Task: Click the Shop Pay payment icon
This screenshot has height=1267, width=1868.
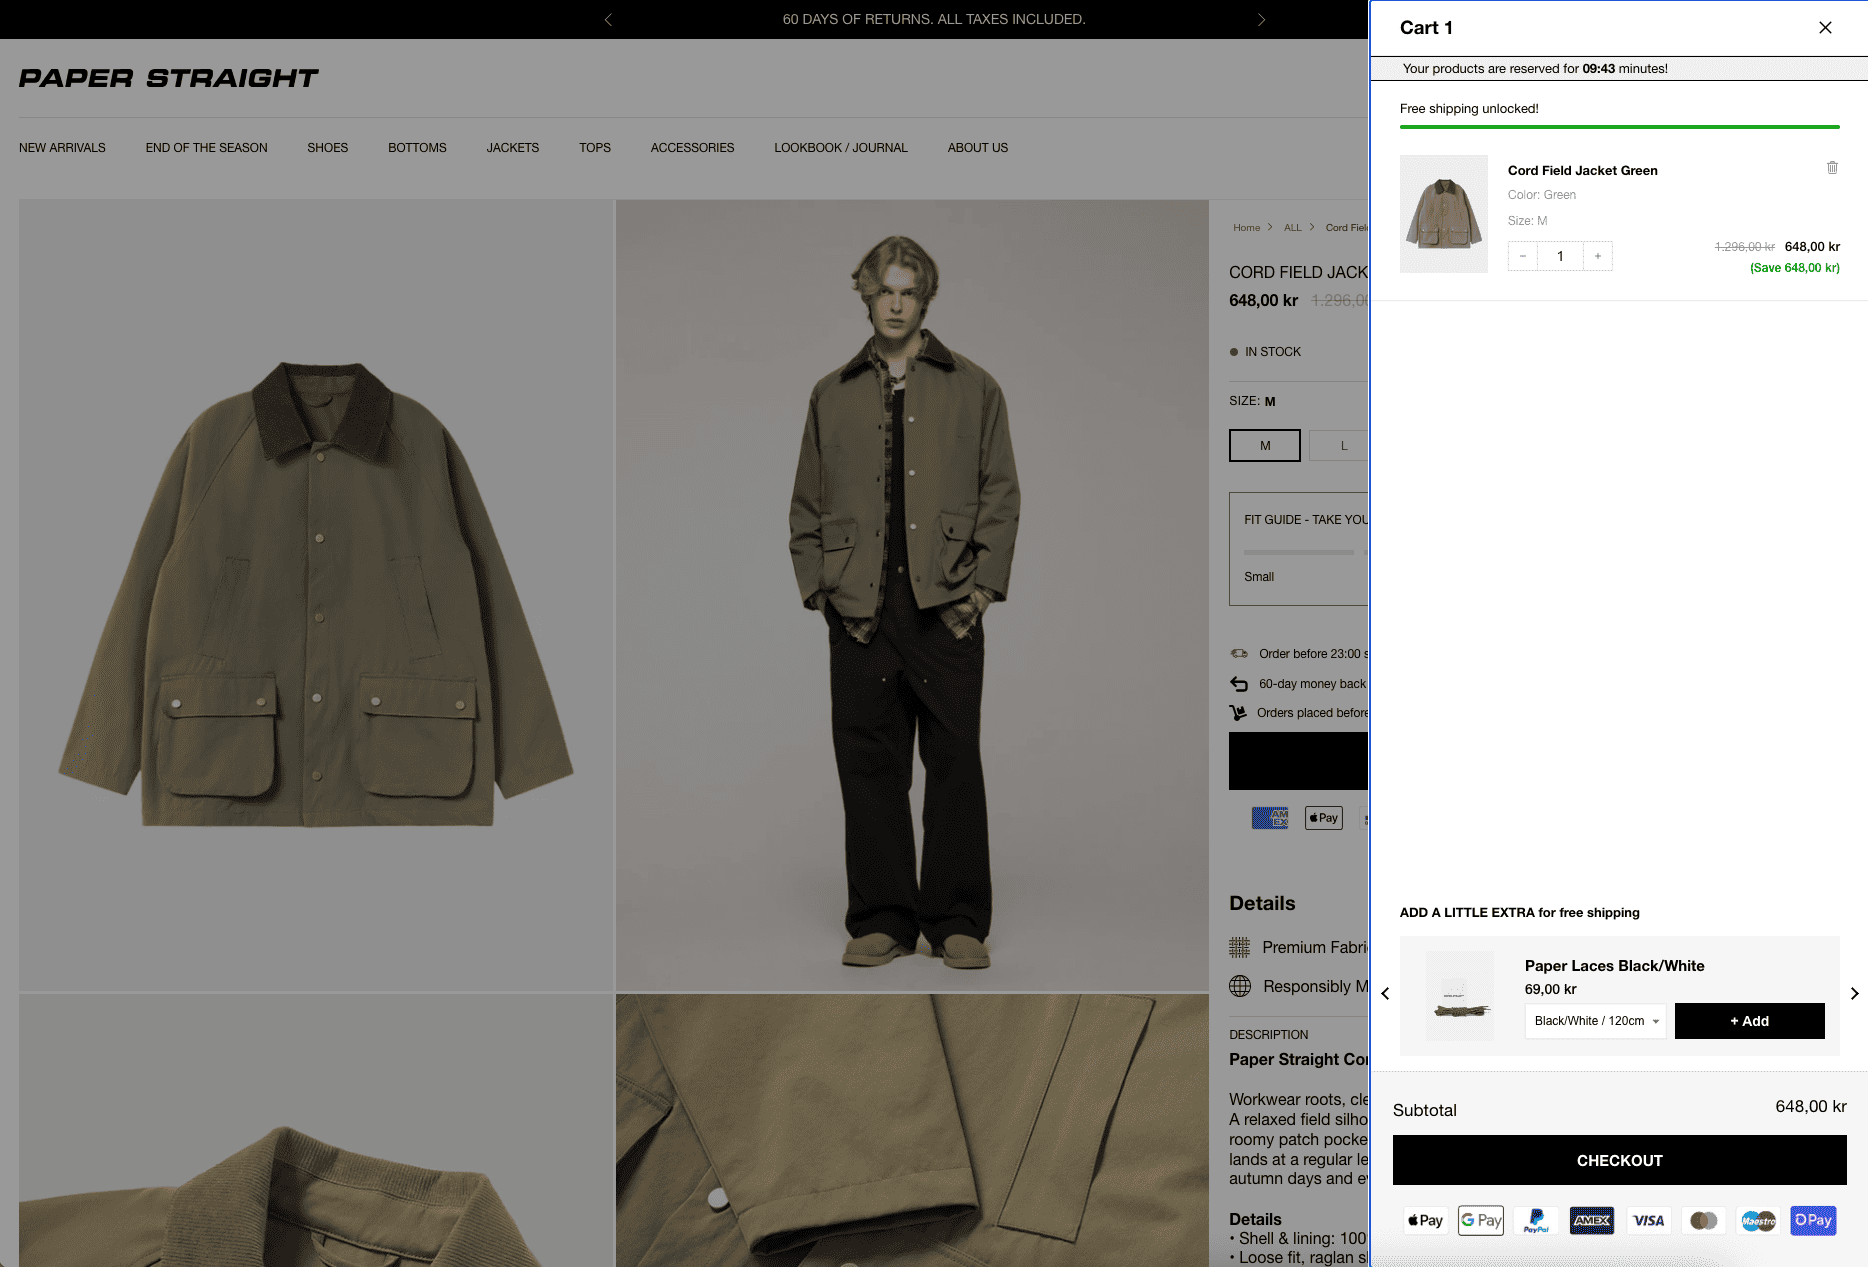Action: [x=1813, y=1220]
